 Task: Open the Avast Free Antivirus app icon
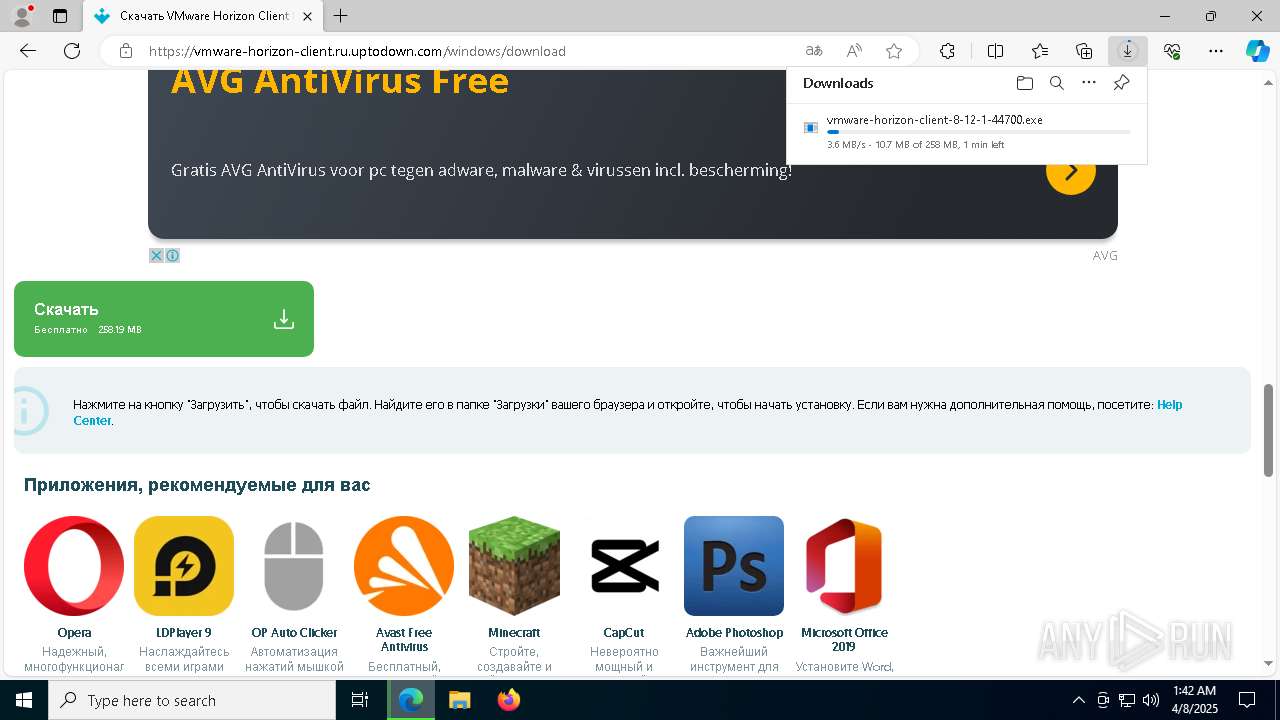point(404,566)
